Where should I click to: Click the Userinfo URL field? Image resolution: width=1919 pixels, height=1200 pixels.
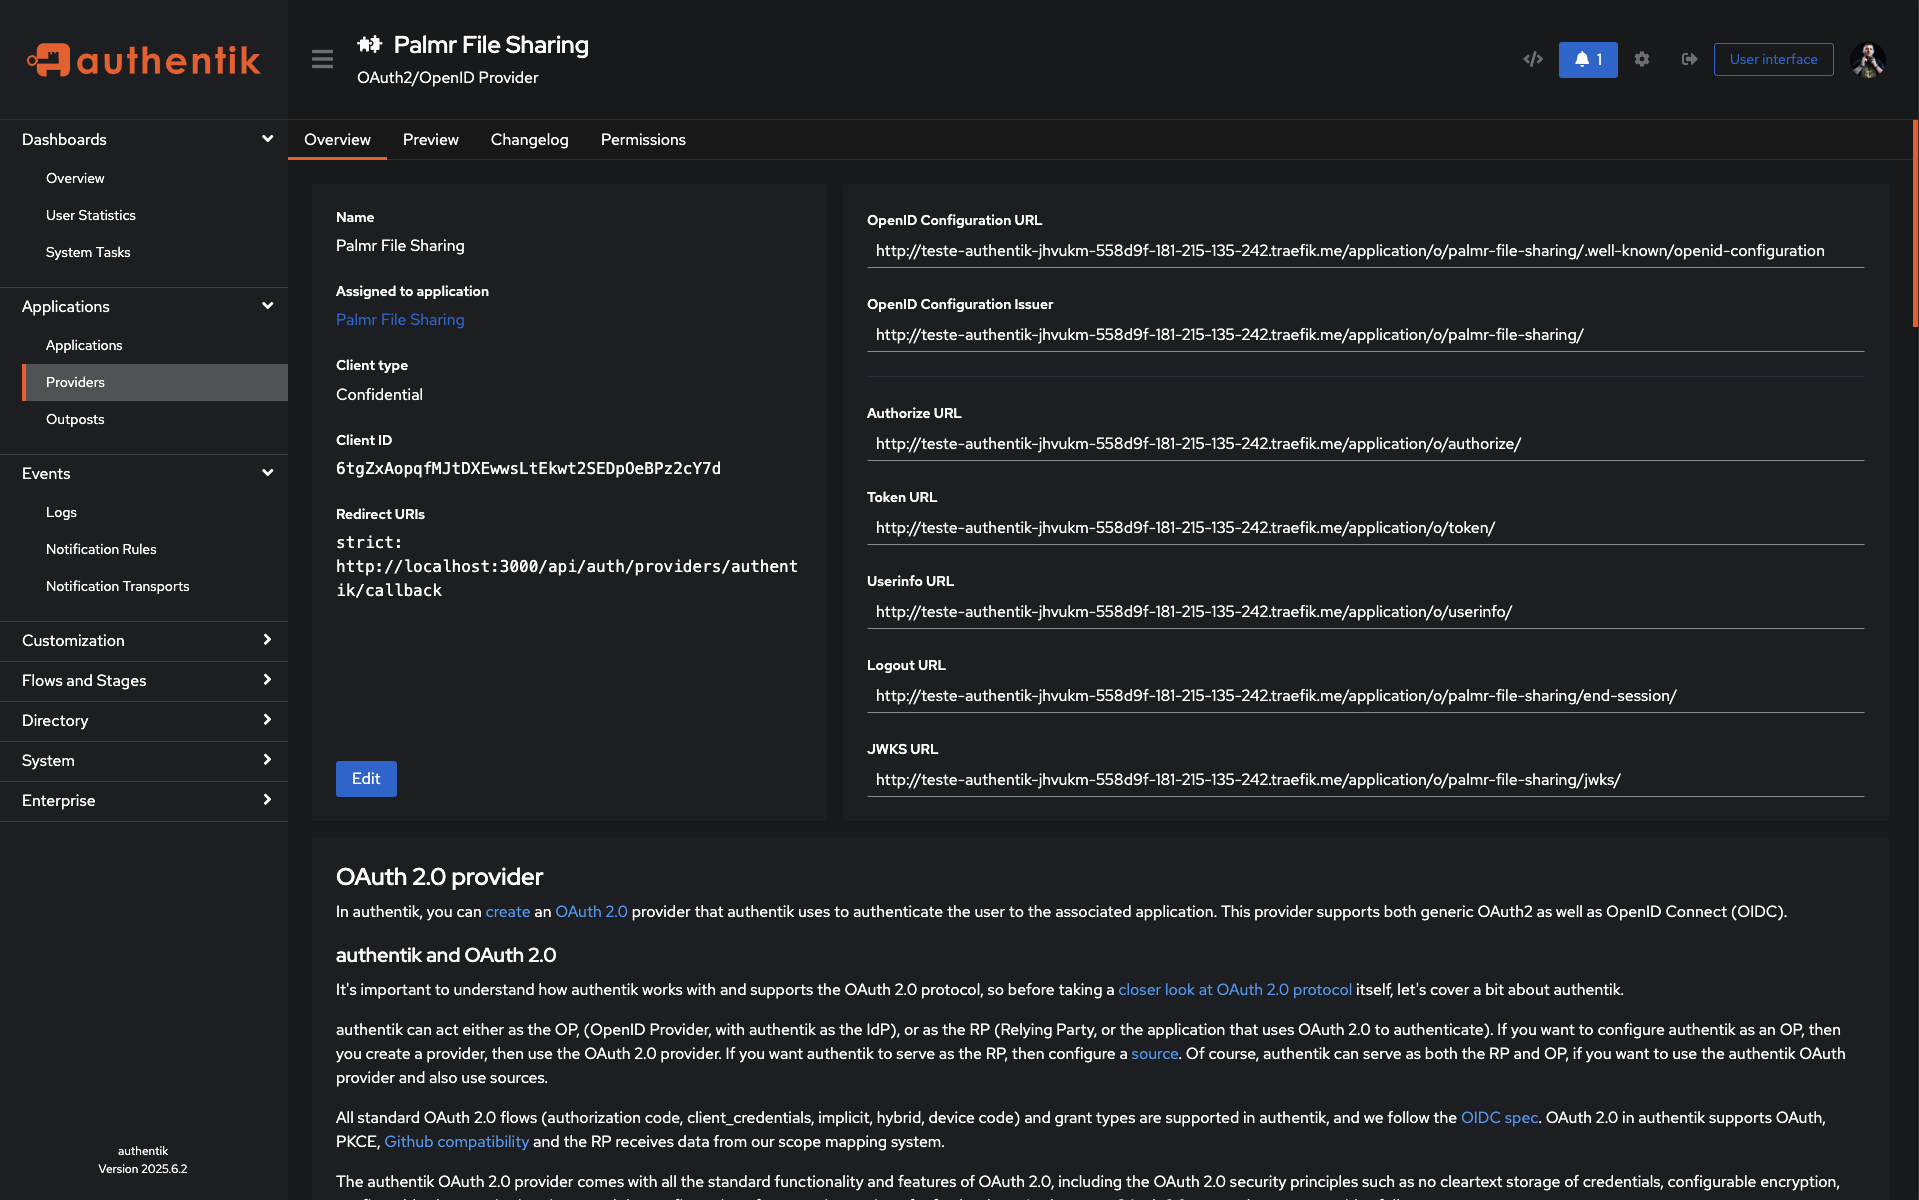pyautogui.click(x=1366, y=612)
